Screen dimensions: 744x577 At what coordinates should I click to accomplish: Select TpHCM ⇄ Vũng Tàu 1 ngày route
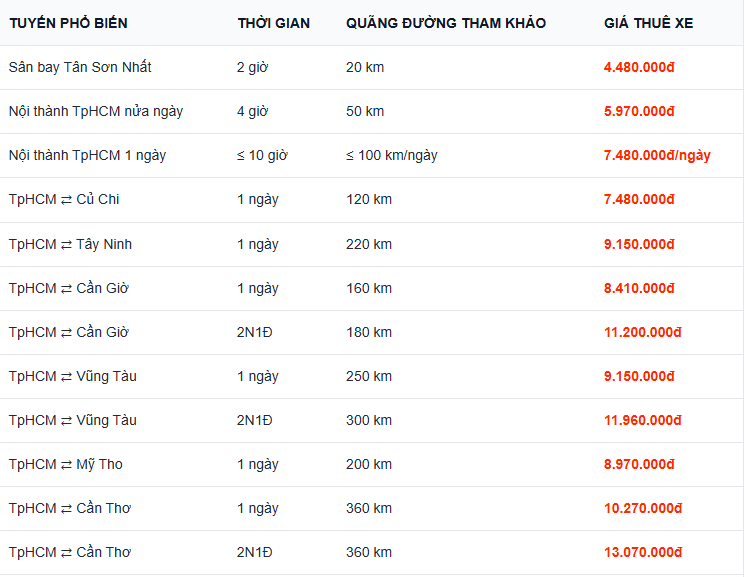[x=73, y=376]
